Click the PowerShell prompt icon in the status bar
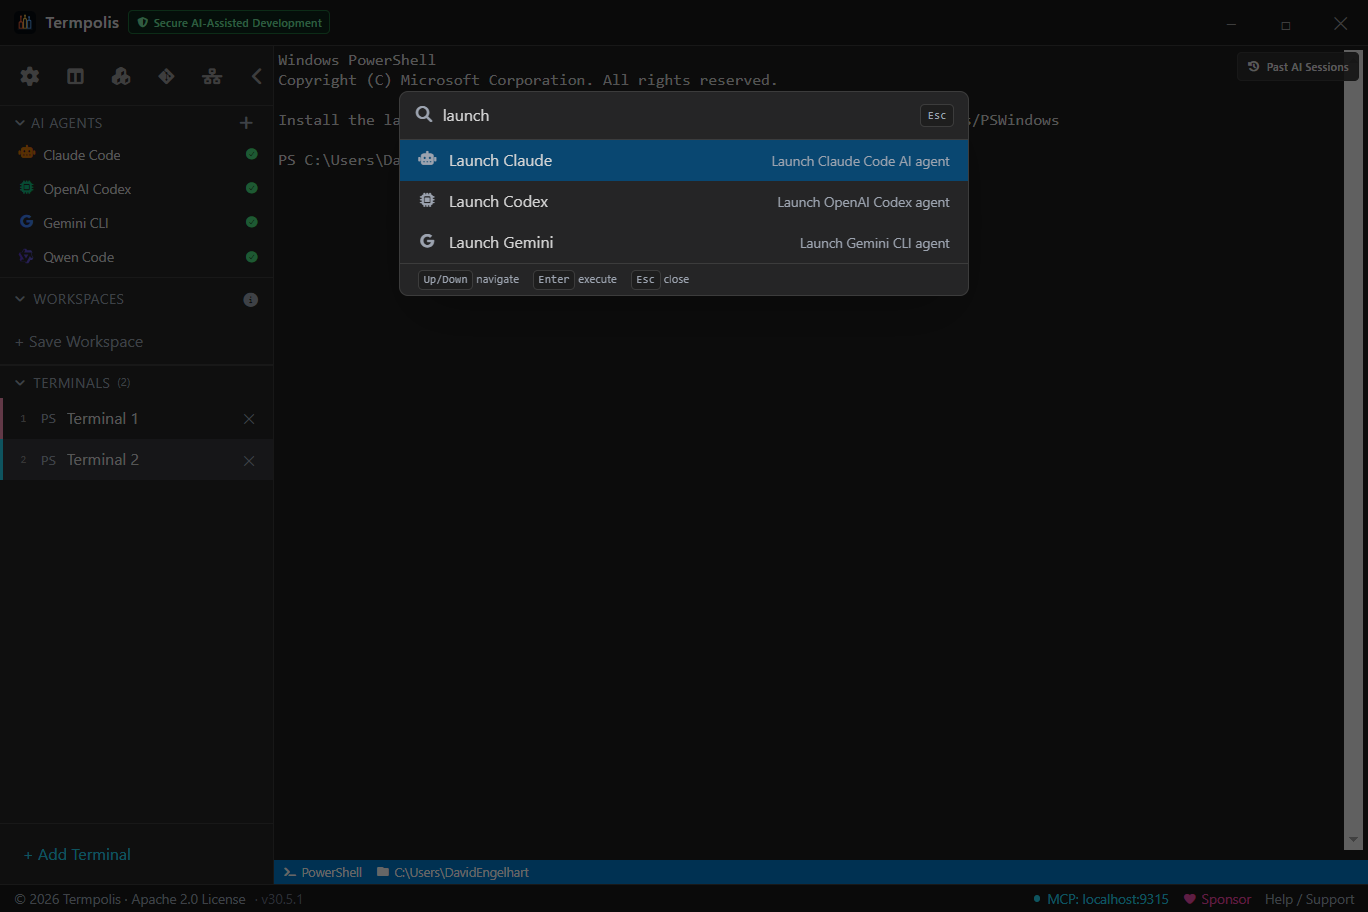The image size is (1368, 912). (x=290, y=872)
